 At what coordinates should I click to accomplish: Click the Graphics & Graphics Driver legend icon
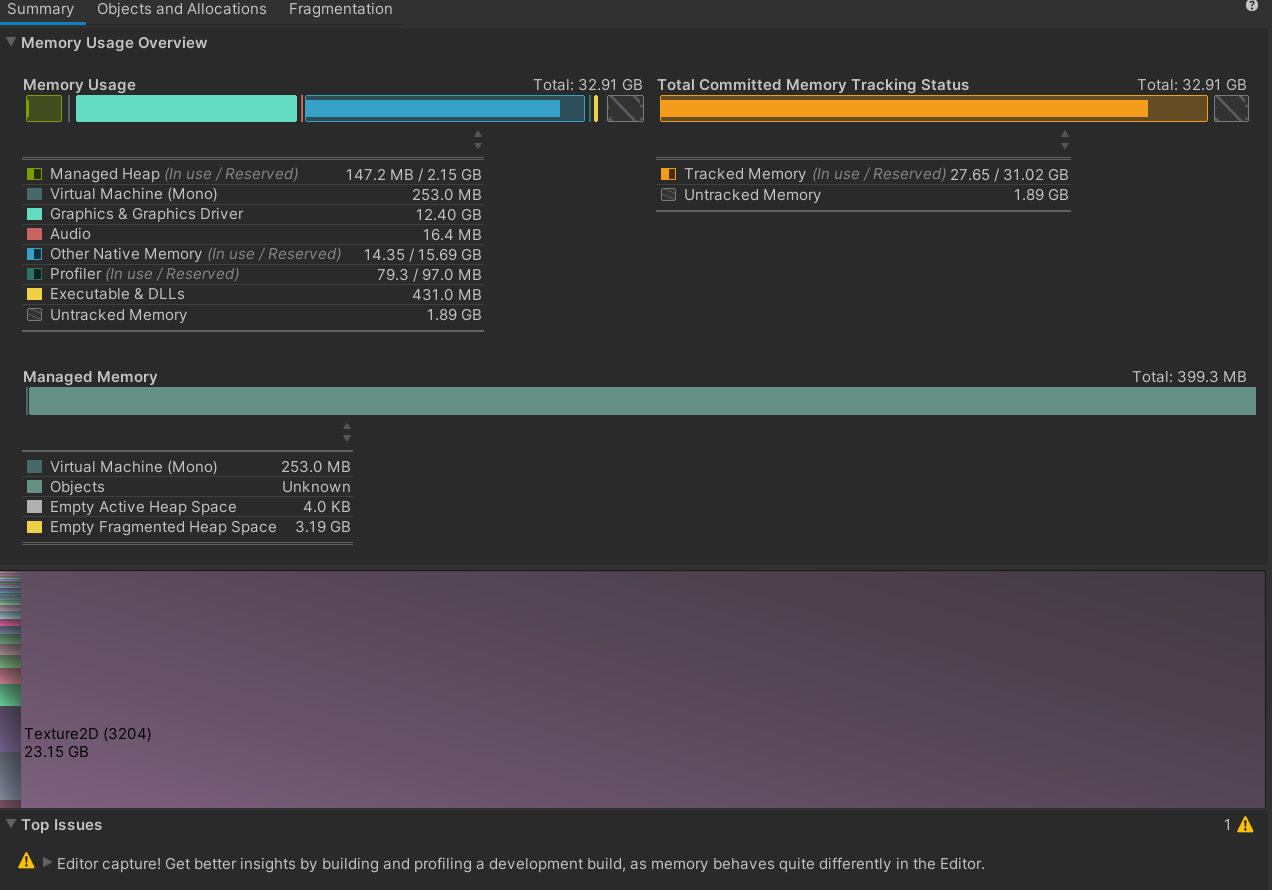pos(36,214)
